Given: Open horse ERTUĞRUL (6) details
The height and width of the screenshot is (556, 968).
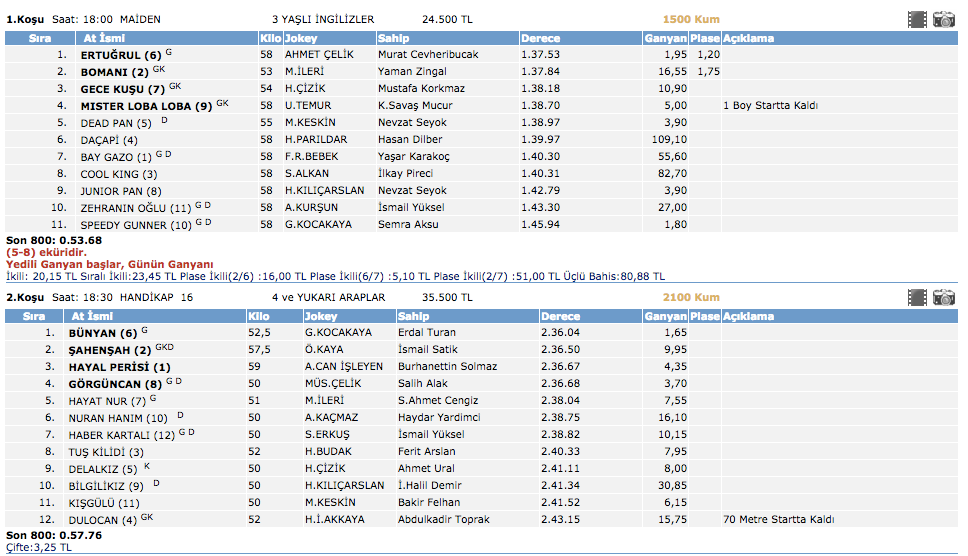Looking at the screenshot, I should (x=120, y=55).
